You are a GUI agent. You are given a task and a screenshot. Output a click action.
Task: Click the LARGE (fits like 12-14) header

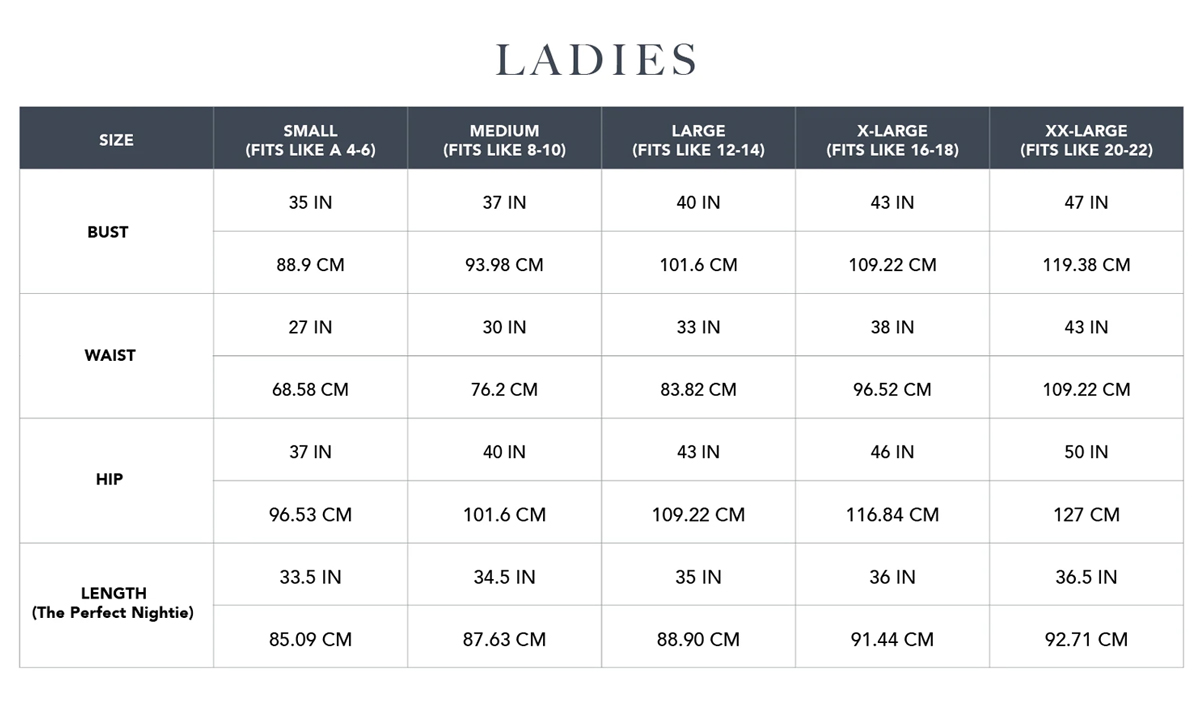(698, 139)
